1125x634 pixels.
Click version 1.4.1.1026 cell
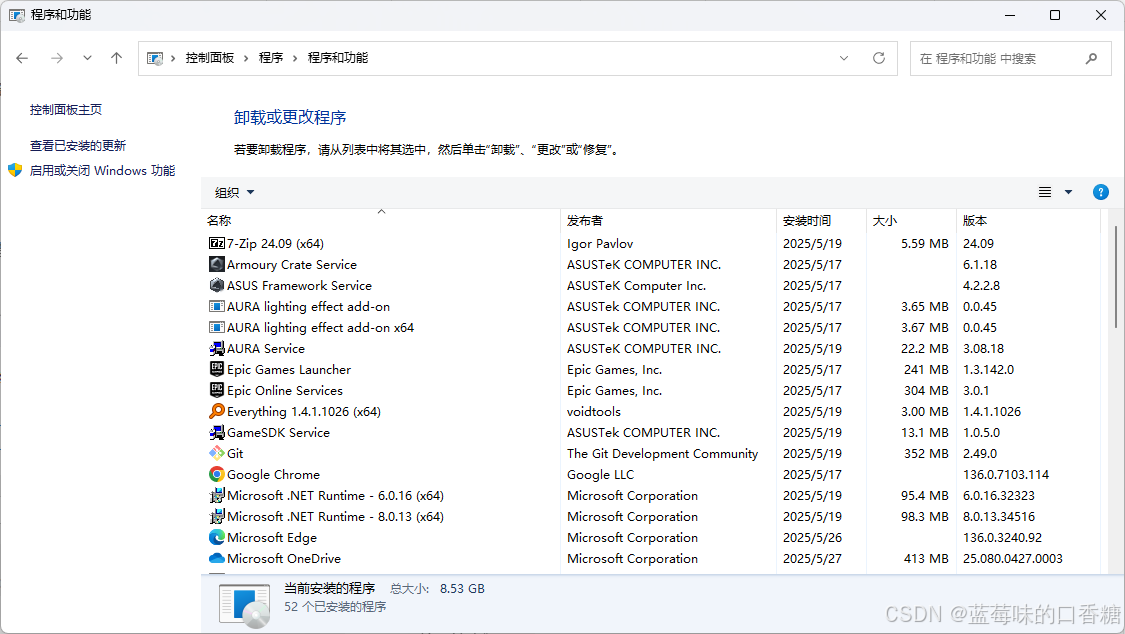click(992, 411)
